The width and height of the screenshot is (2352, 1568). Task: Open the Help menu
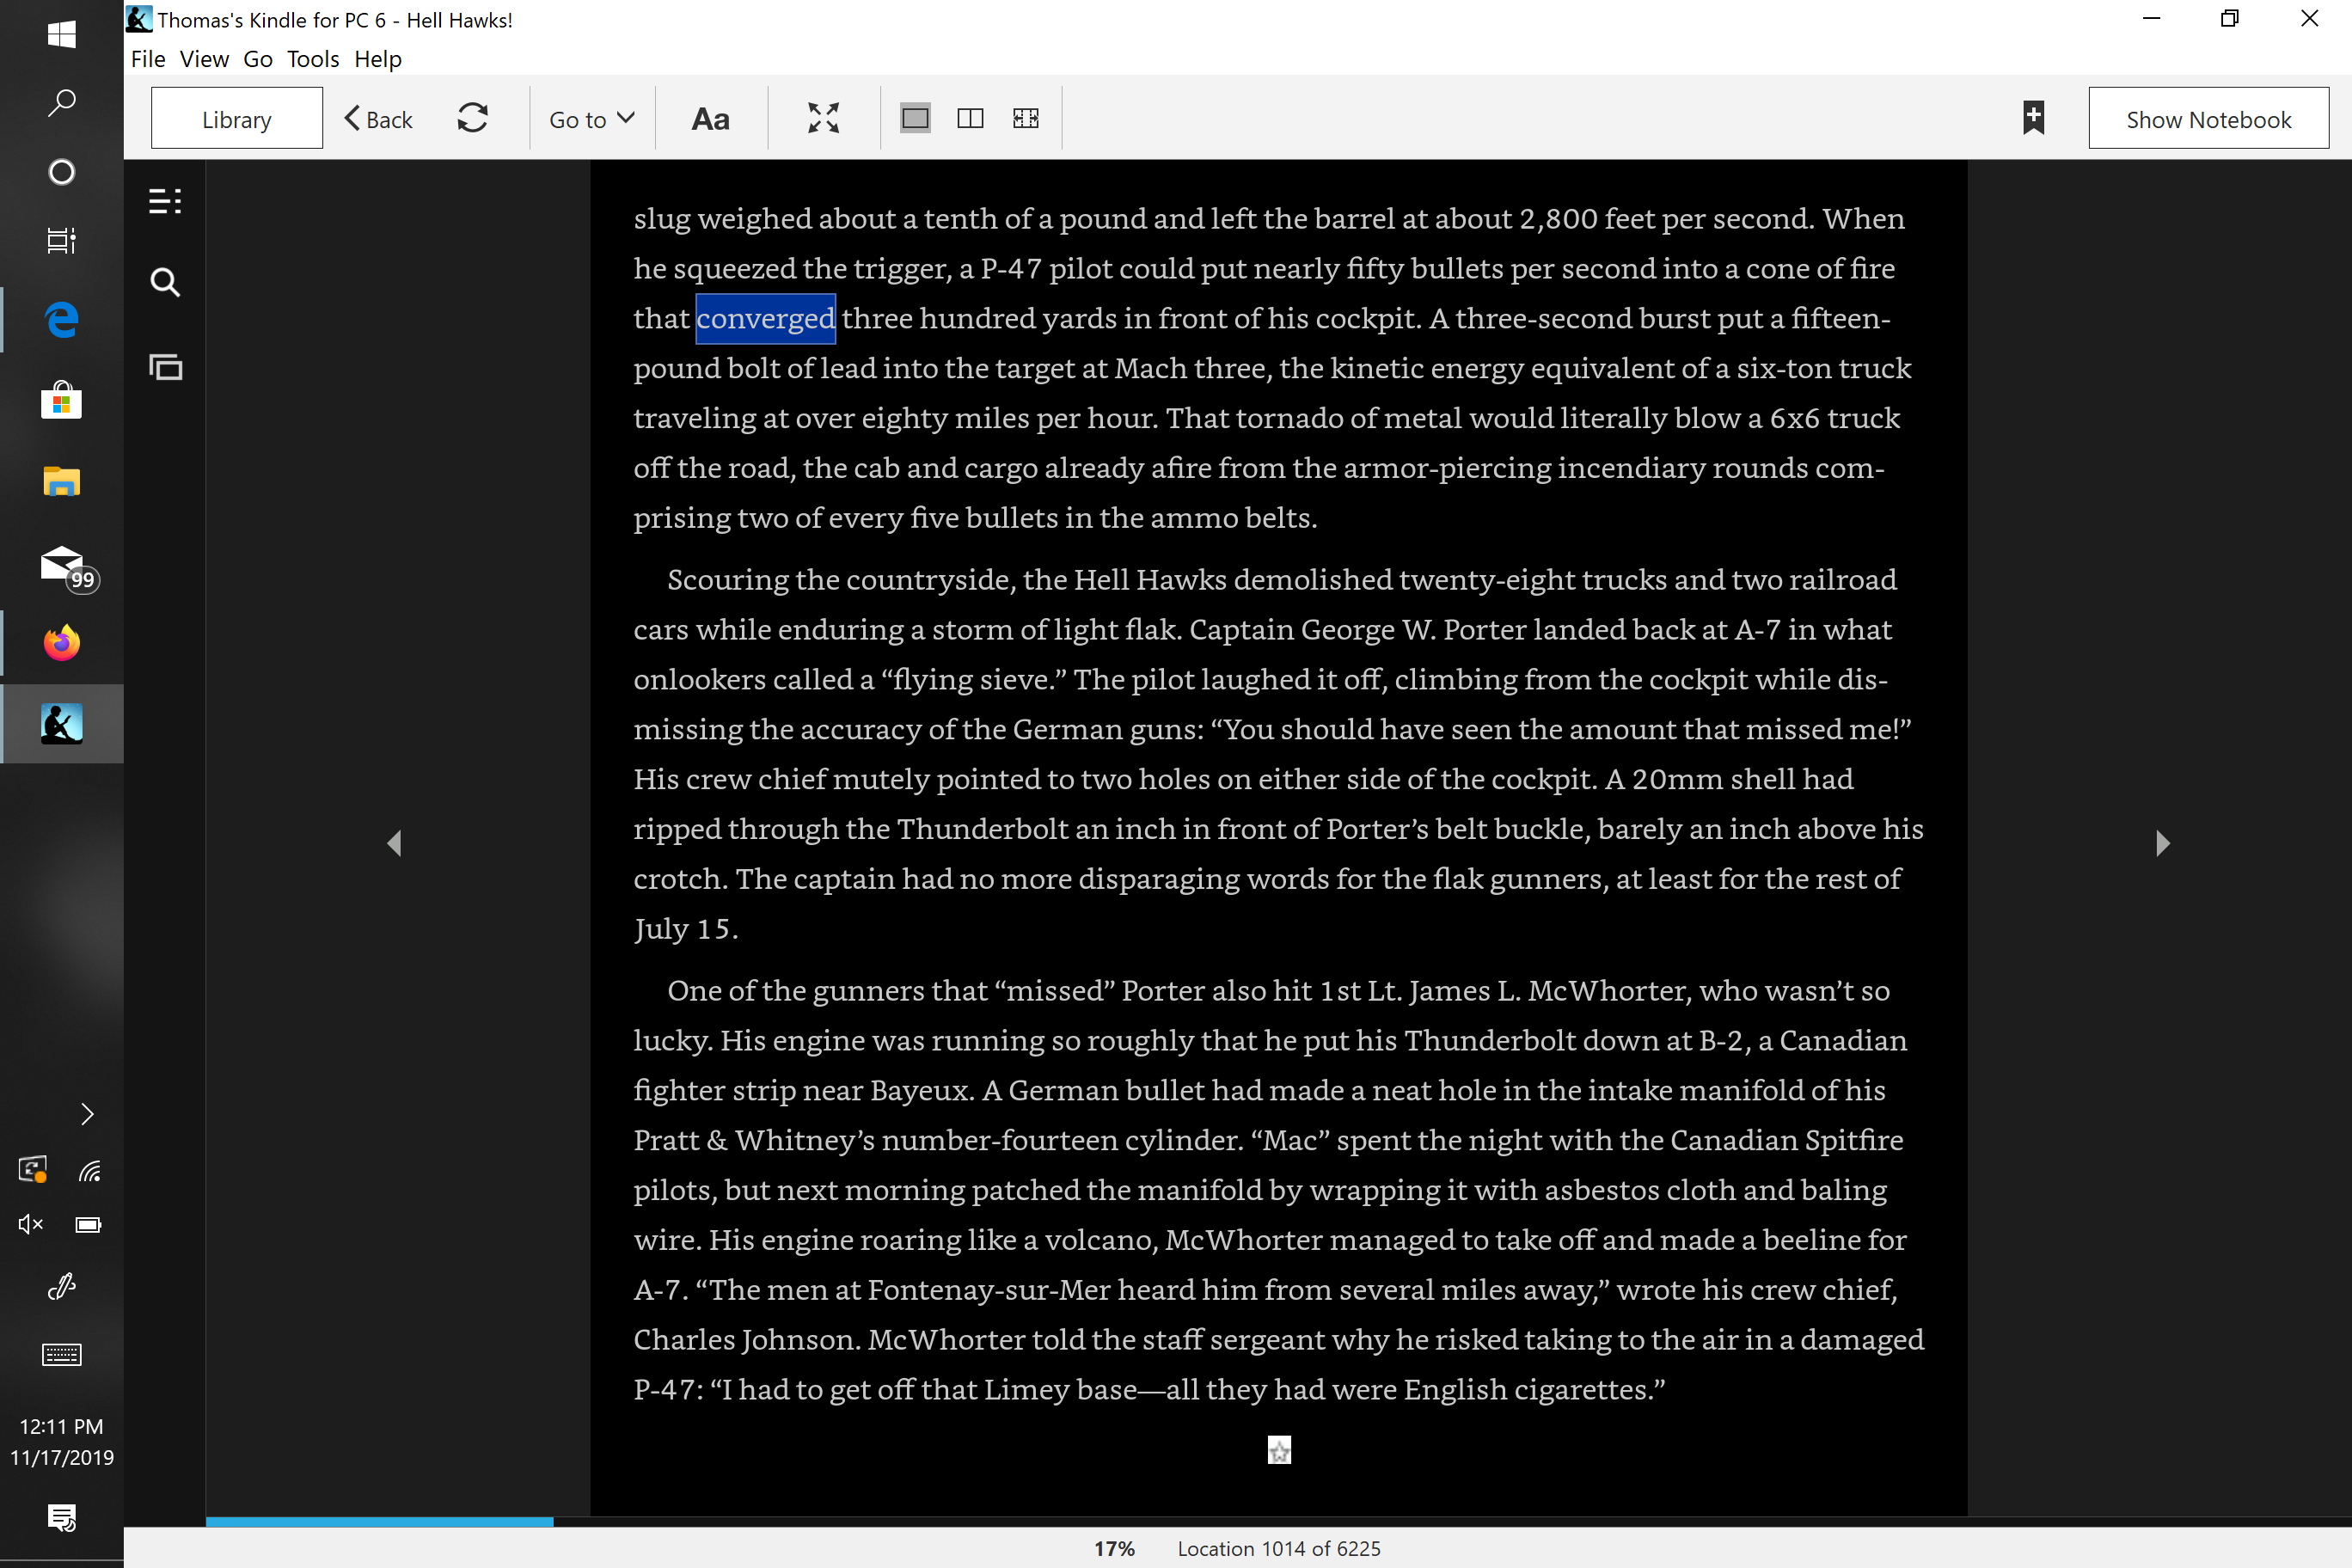coord(377,59)
